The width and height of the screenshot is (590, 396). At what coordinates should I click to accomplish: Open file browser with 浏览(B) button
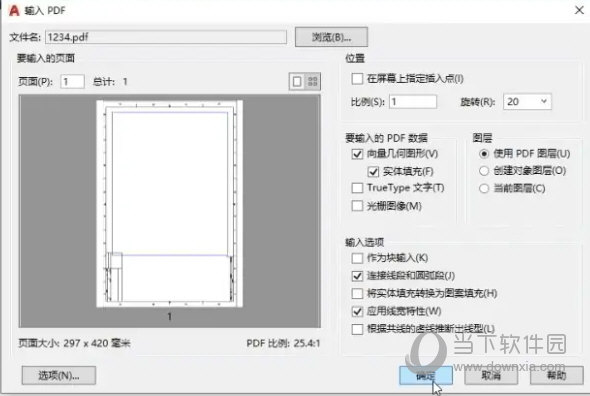point(331,37)
